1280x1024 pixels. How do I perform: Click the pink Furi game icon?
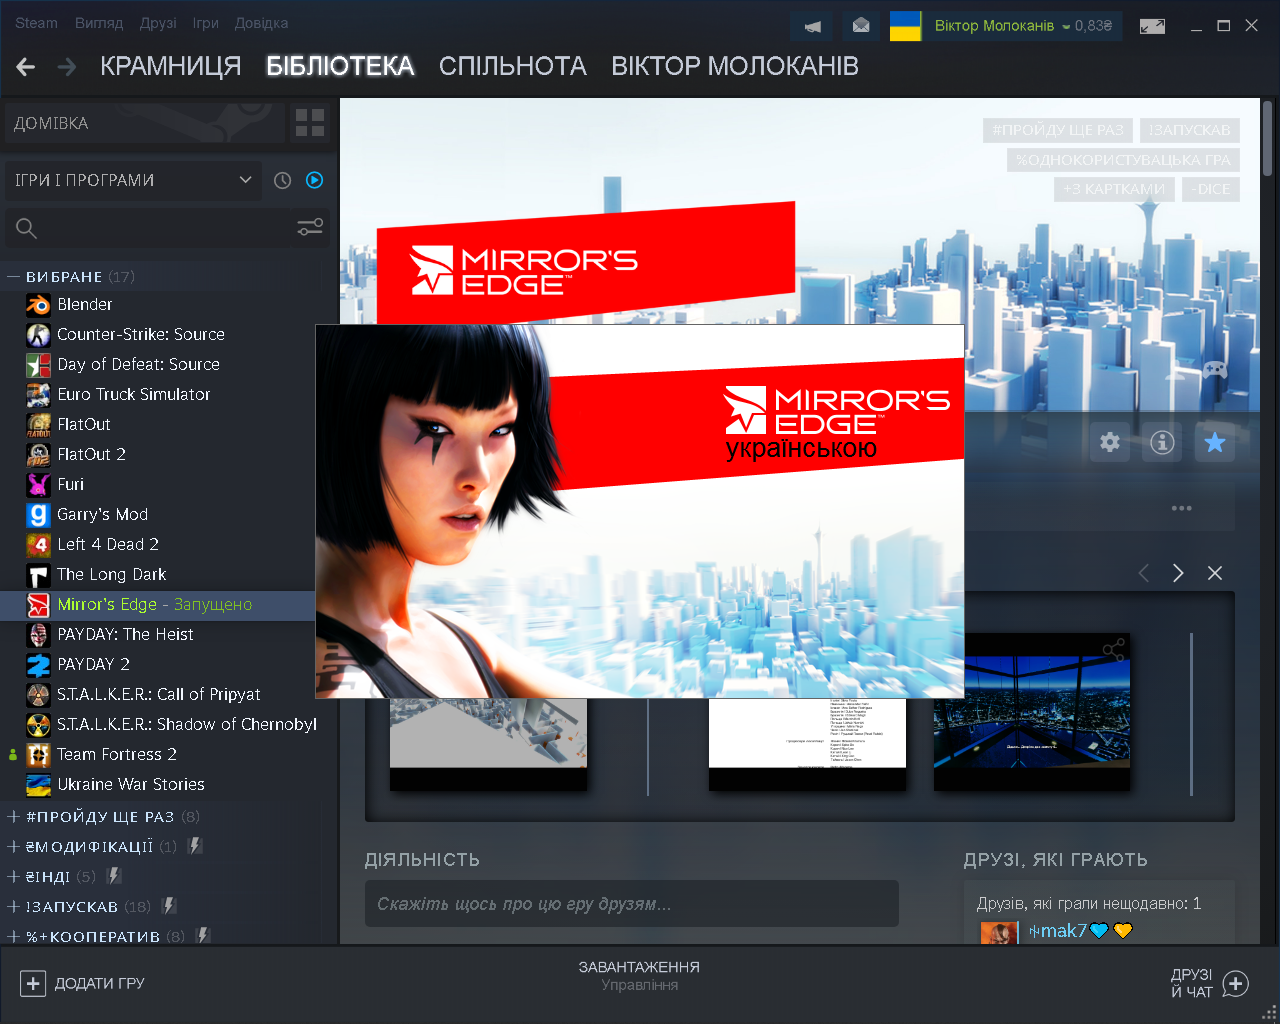click(38, 485)
